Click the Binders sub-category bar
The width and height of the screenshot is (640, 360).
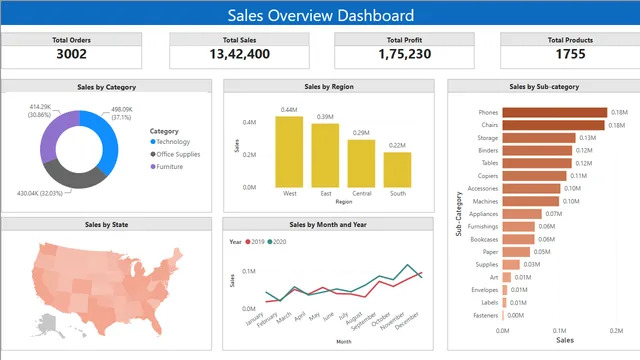point(537,150)
